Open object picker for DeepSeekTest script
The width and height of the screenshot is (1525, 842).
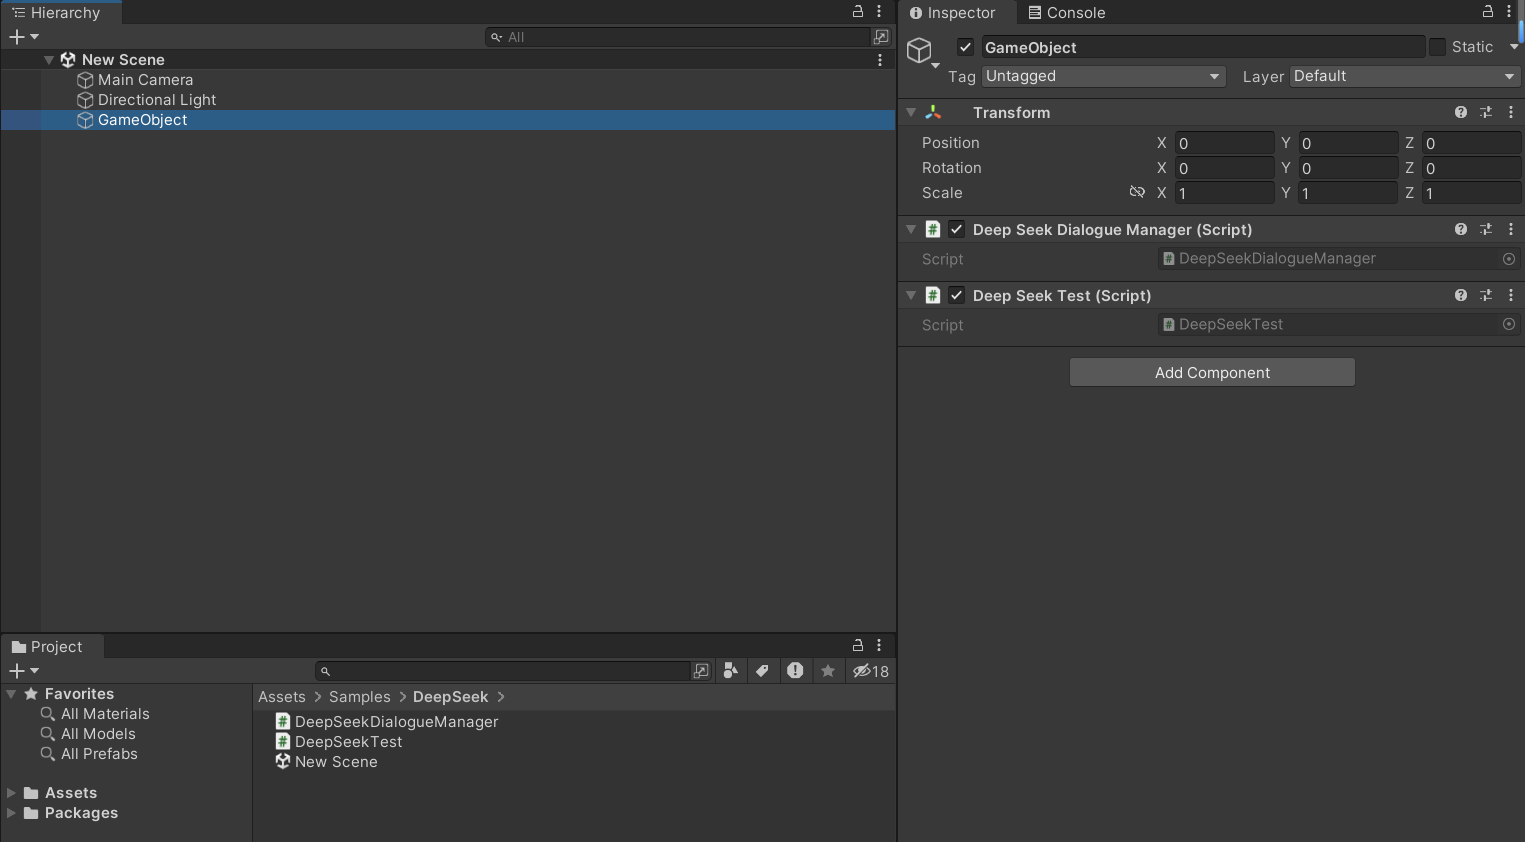(1509, 324)
